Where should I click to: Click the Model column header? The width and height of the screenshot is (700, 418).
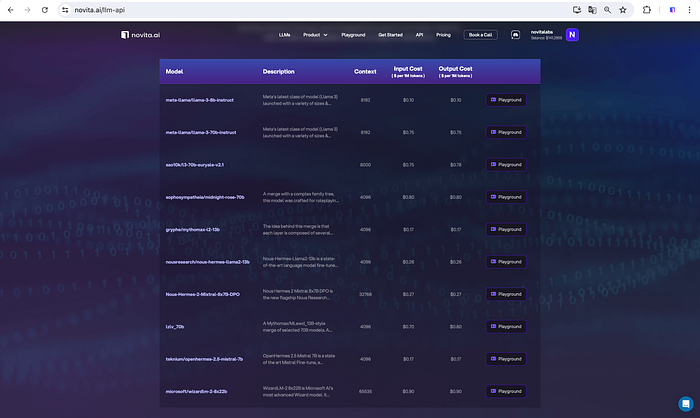tap(174, 71)
